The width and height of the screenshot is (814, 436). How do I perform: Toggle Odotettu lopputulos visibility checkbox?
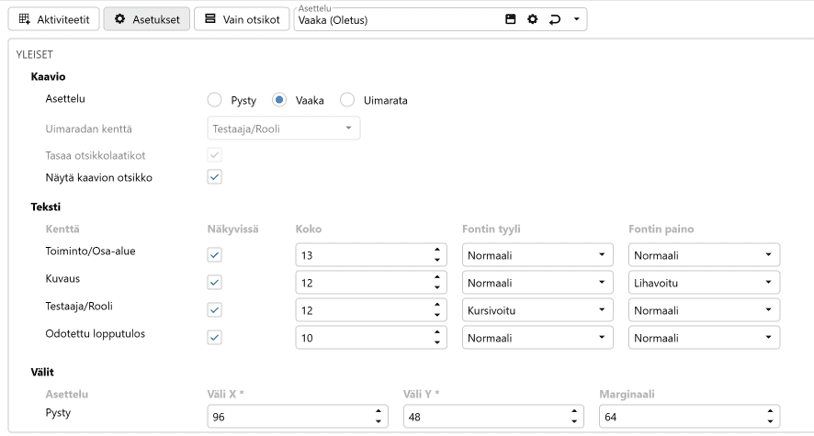click(214, 338)
